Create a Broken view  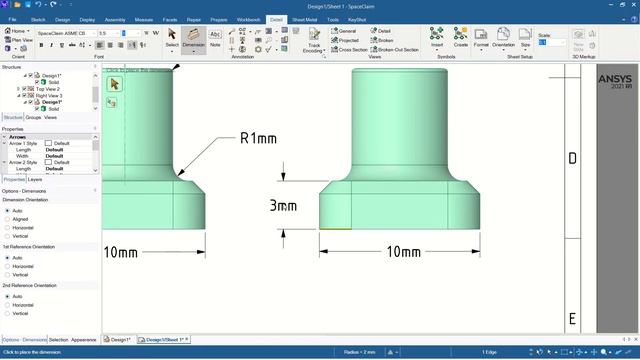pos(382,40)
